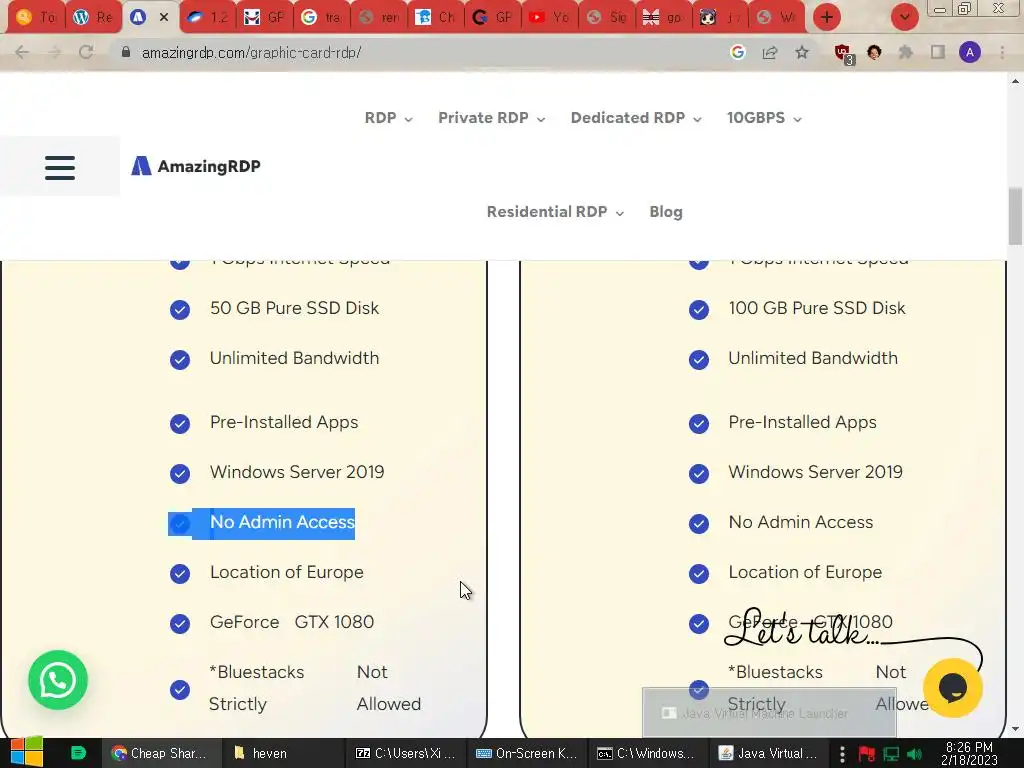Click the page vertical scrollbar thumb
Viewport: 1024px width, 768px height.
(1015, 216)
